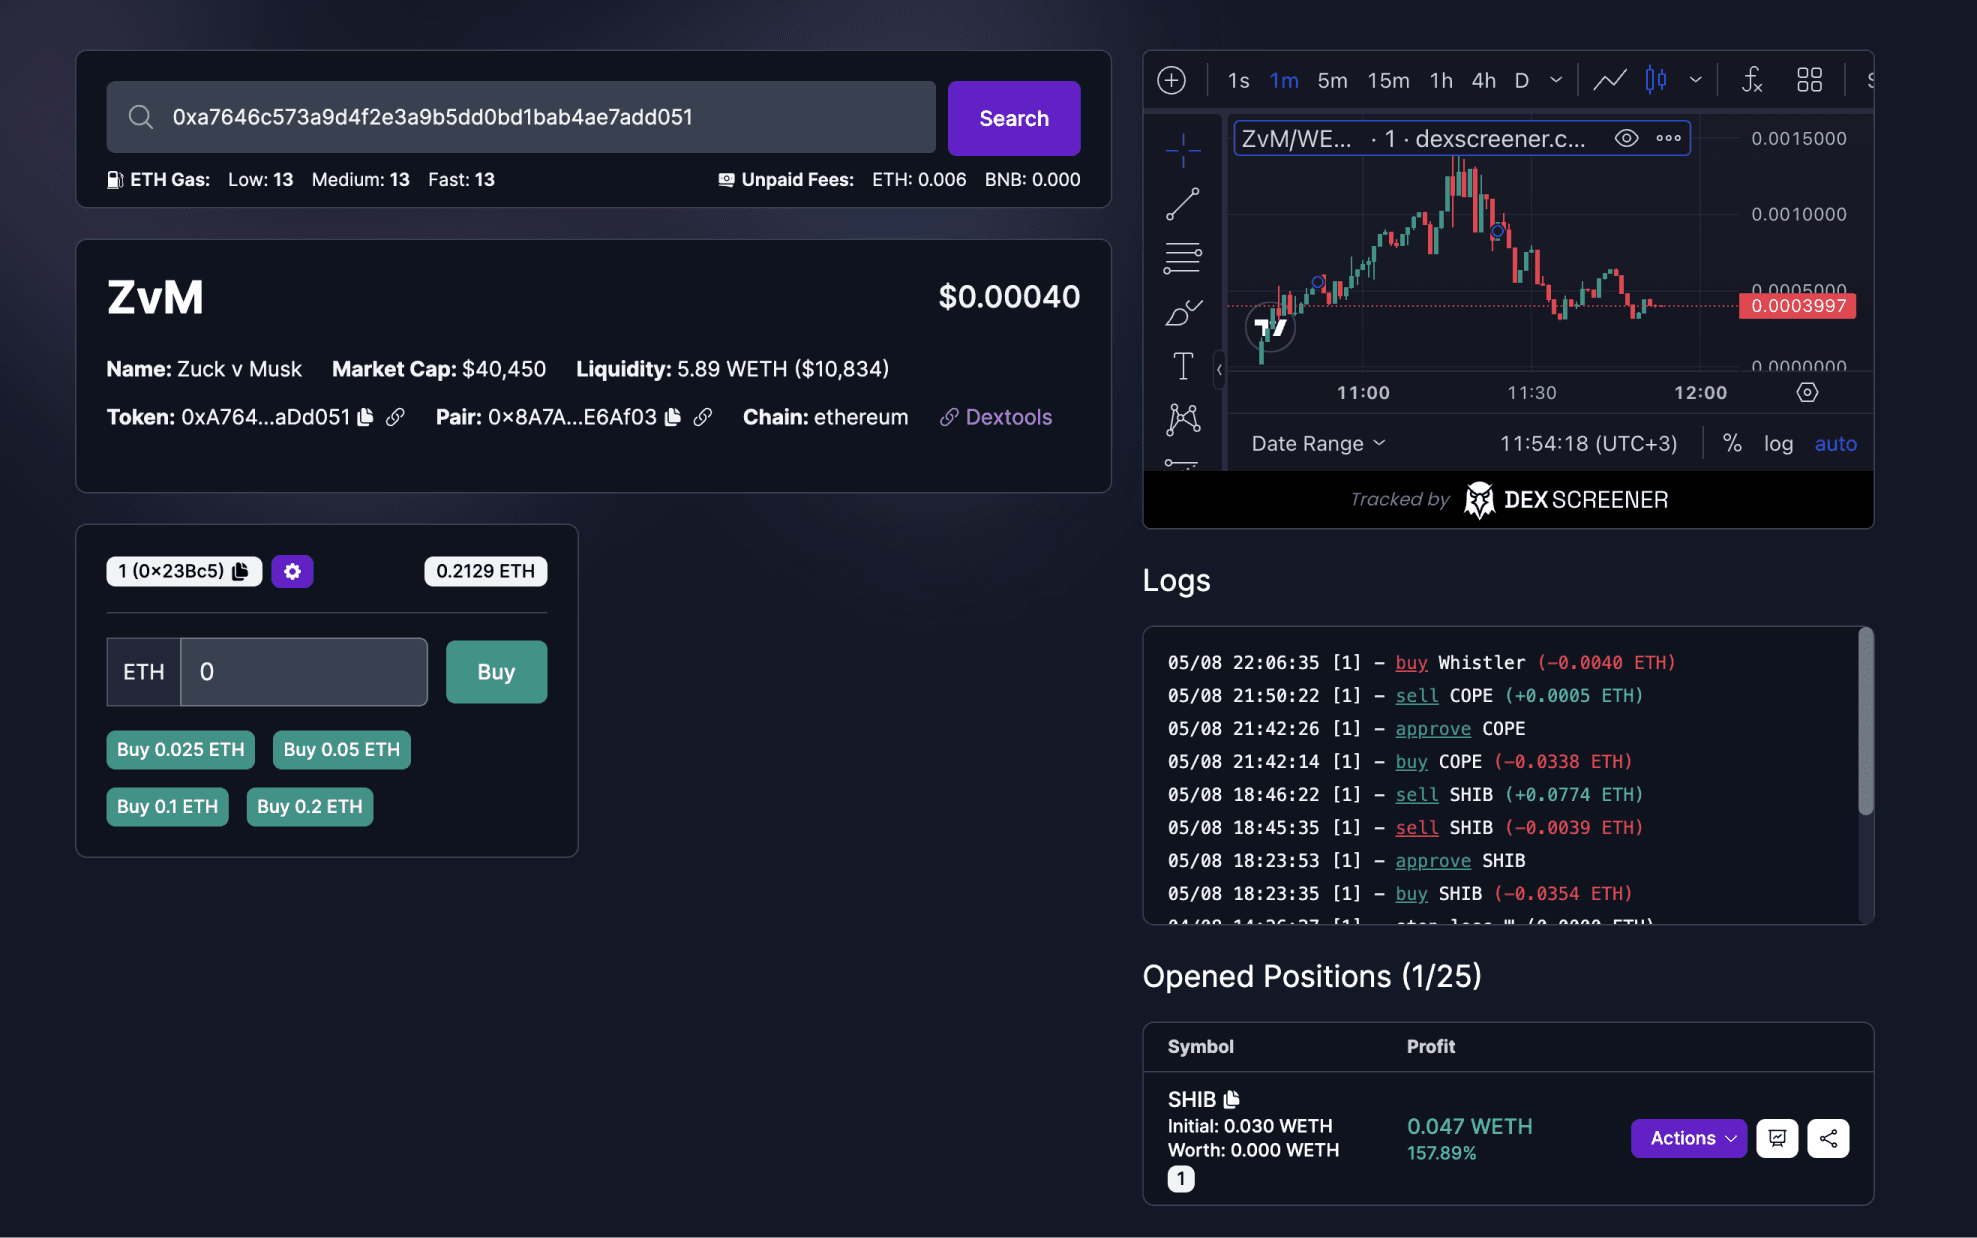
Task: Click Buy 0.2 ETH
Action: pyautogui.click(x=310, y=807)
